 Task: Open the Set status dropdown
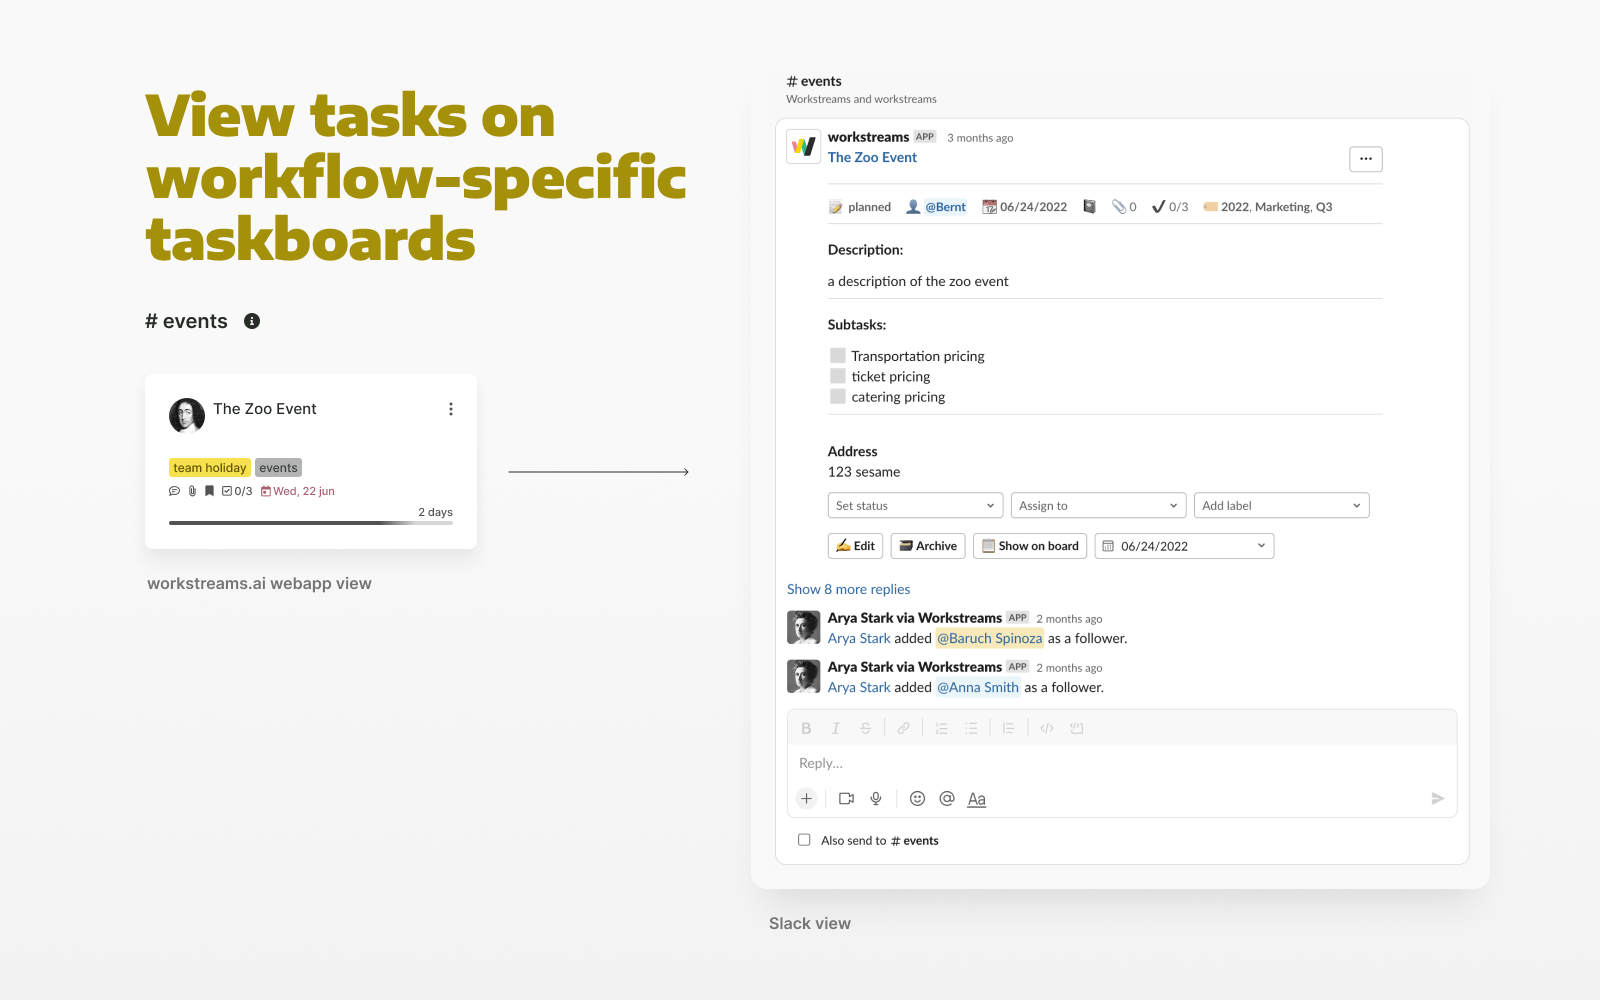914,506
